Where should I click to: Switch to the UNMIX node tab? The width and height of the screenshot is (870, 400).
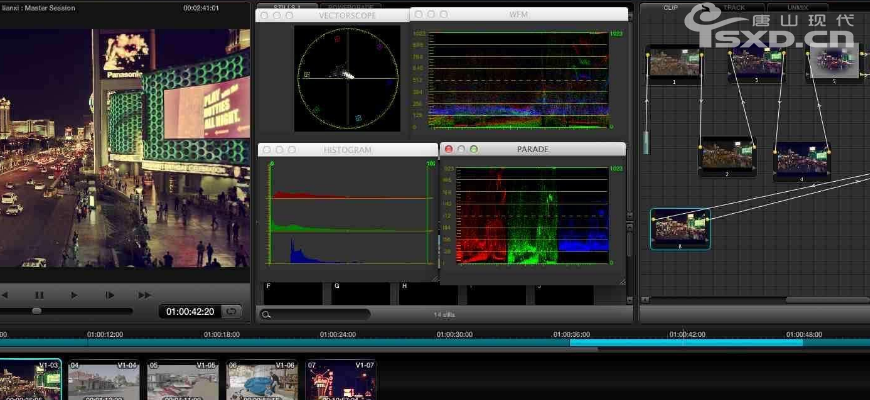(x=798, y=8)
